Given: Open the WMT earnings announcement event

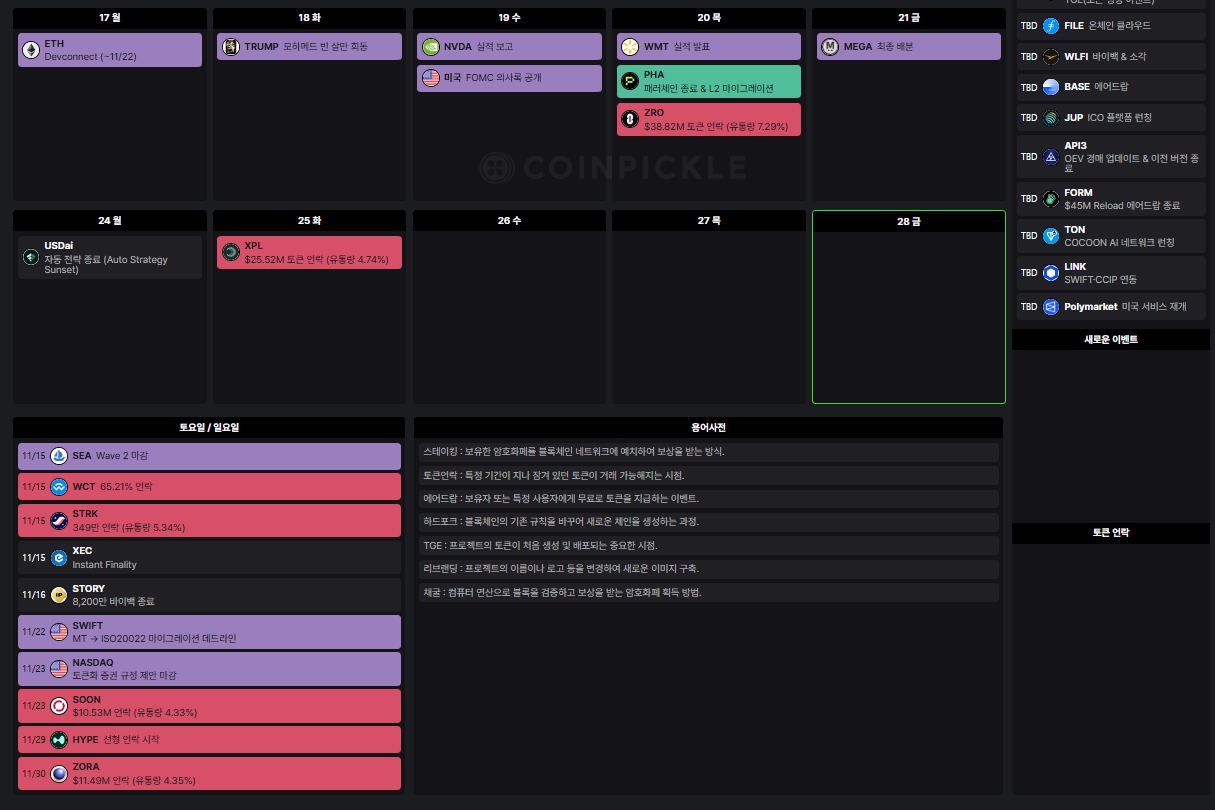Looking at the screenshot, I should [x=708, y=46].
